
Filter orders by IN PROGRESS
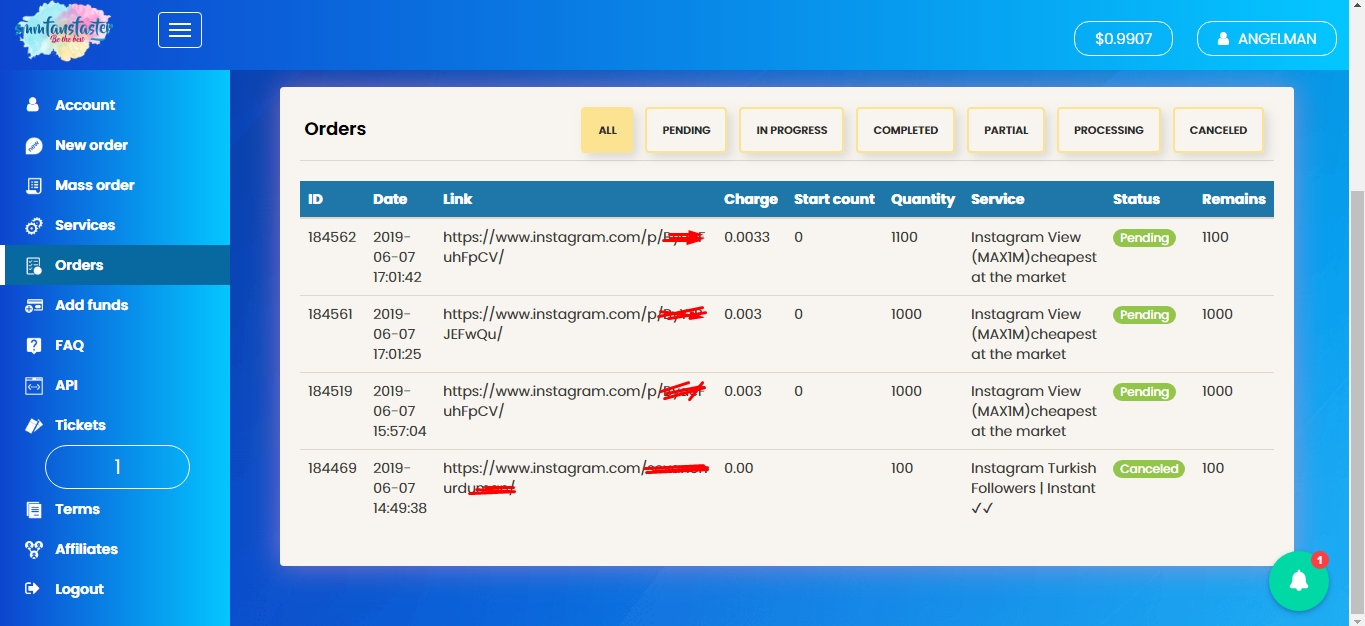(791, 130)
